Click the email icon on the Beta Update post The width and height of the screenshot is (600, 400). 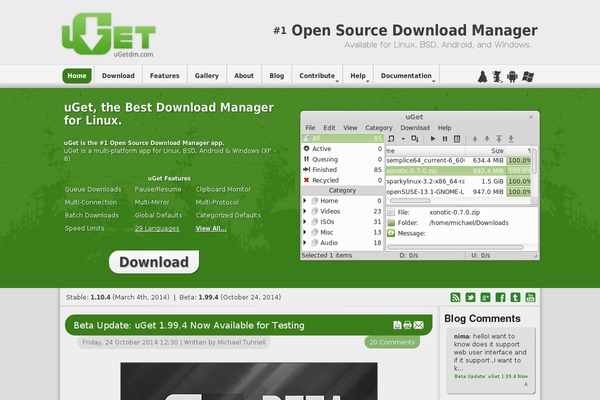(x=419, y=325)
